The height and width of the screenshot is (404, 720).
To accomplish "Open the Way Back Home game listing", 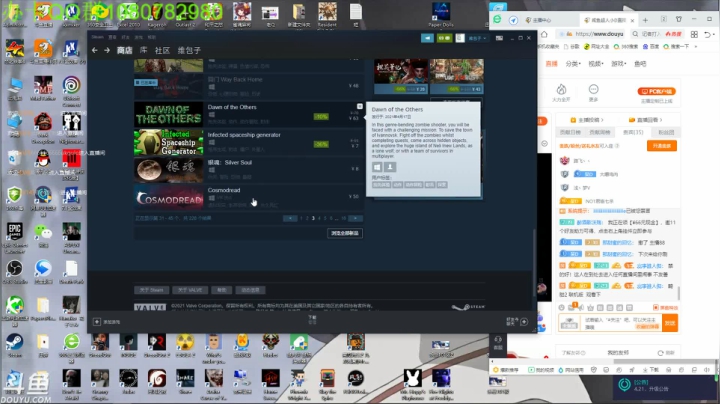I will coord(248,86).
